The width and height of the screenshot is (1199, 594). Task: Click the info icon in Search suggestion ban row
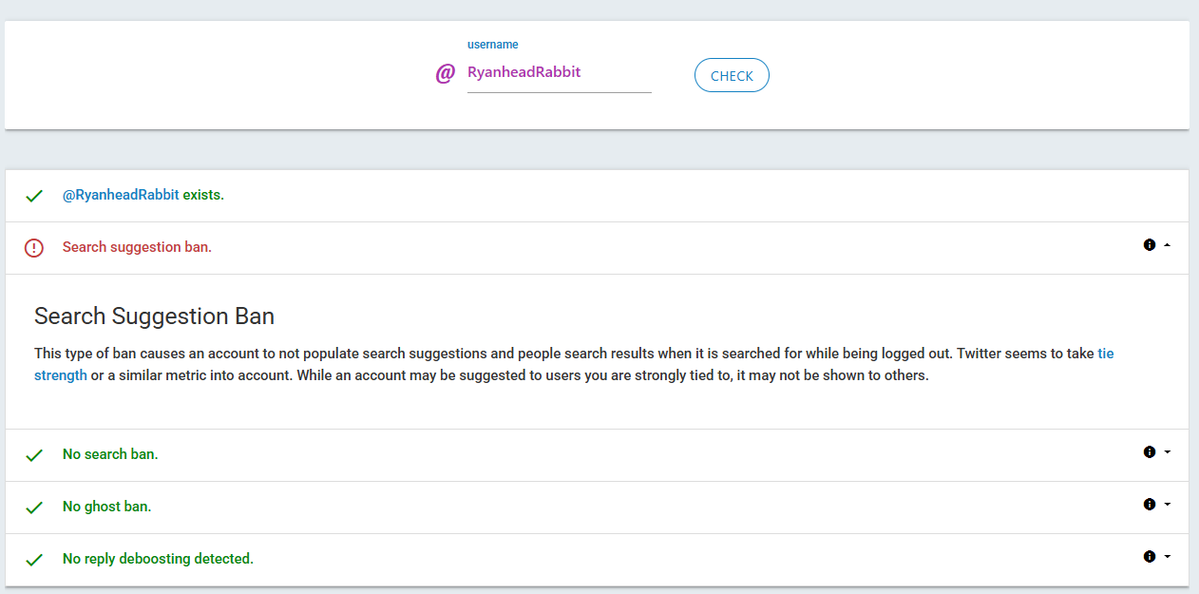click(1149, 245)
